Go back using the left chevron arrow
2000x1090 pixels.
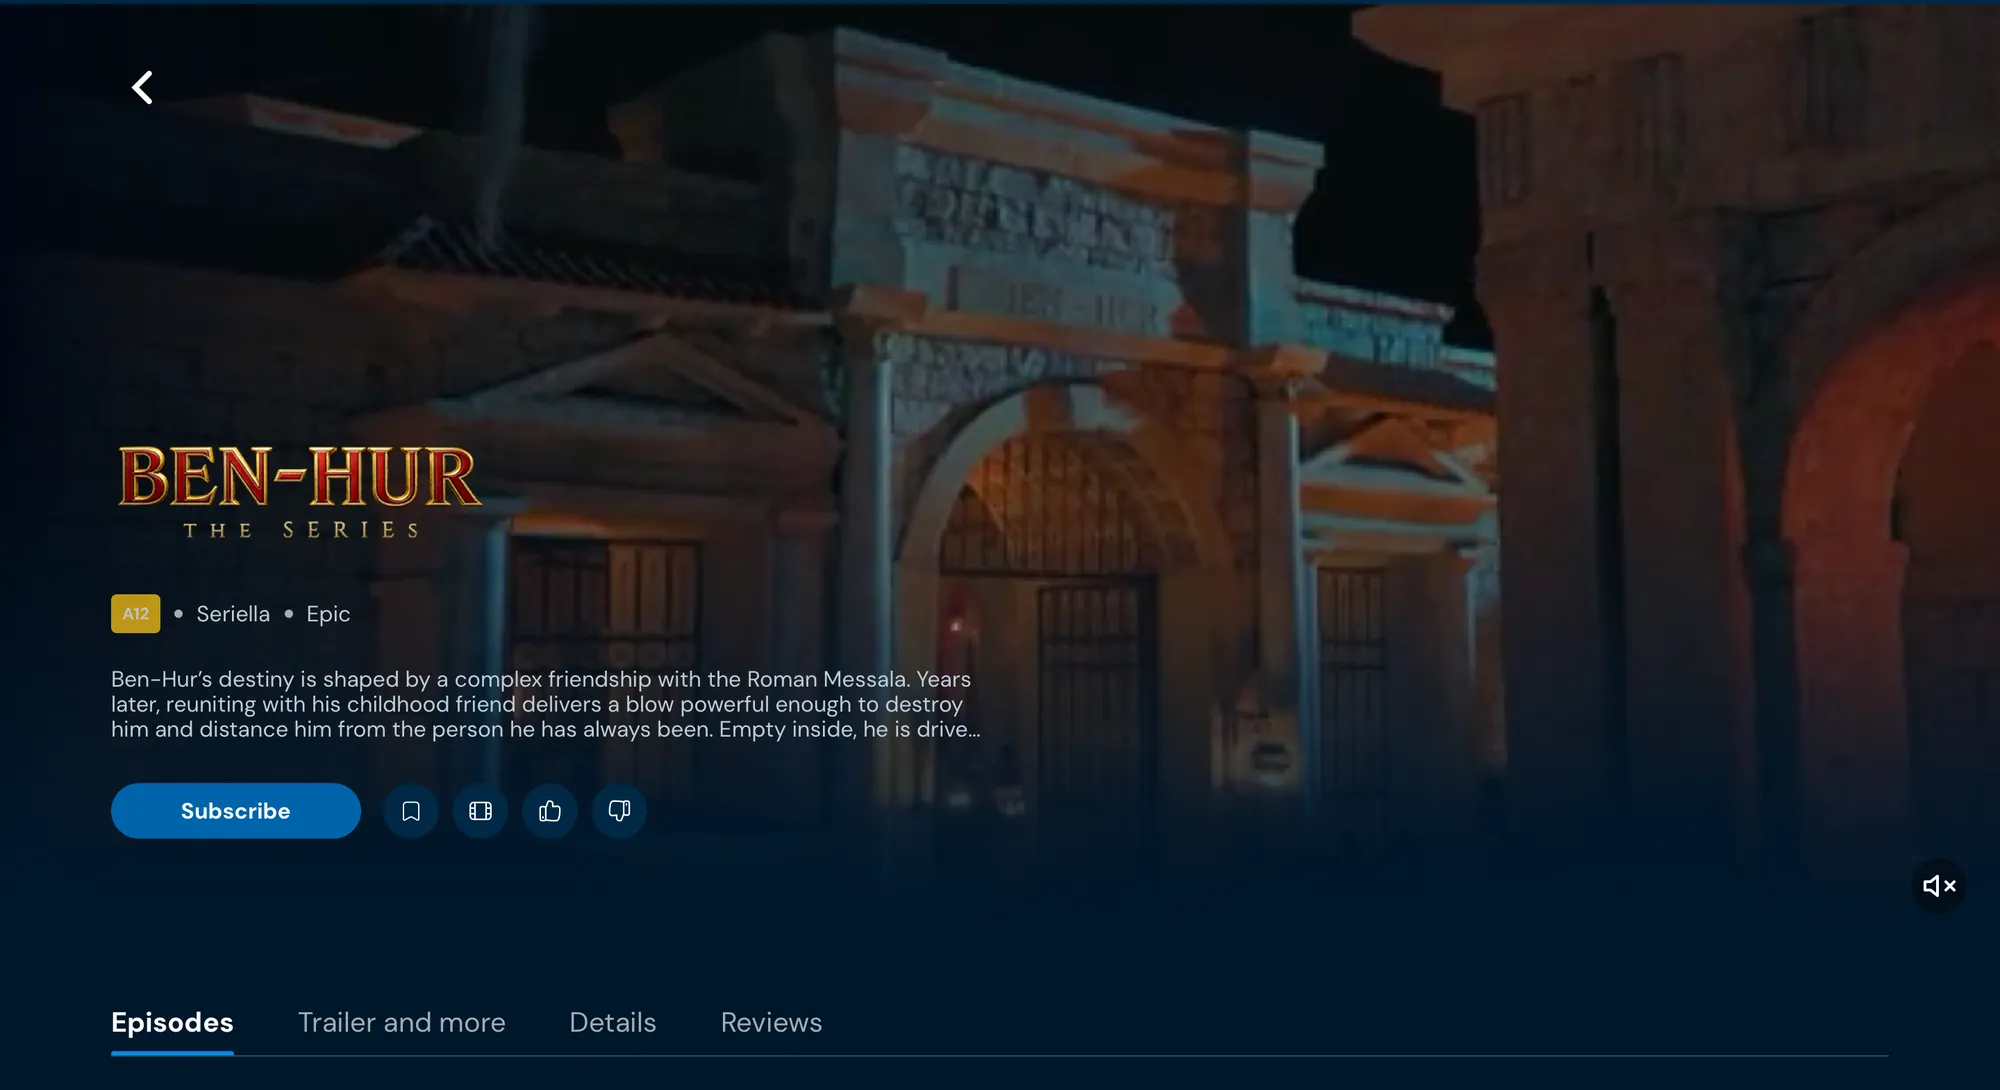click(143, 88)
